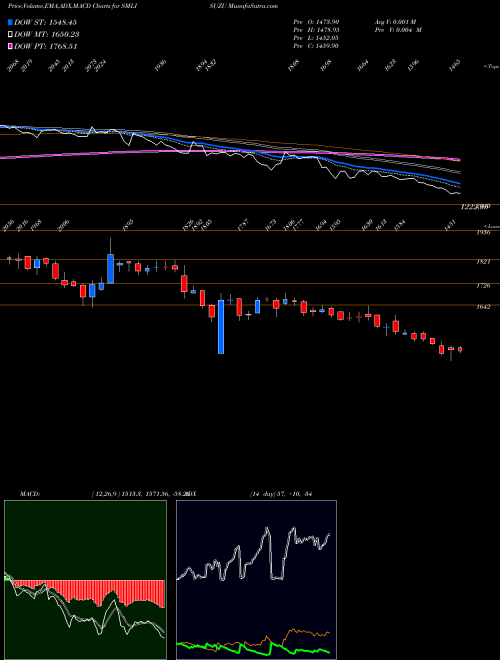
Task: Click inside the green MACD indicator panel
Action: click(85, 580)
